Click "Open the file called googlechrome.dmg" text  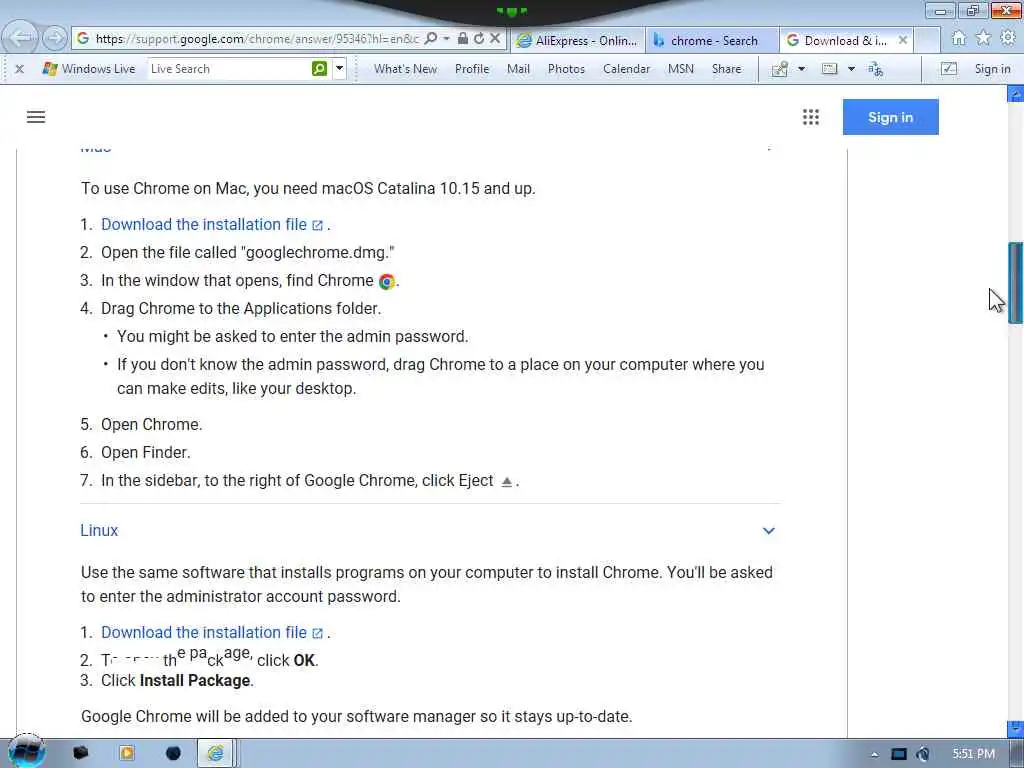[x=248, y=253]
